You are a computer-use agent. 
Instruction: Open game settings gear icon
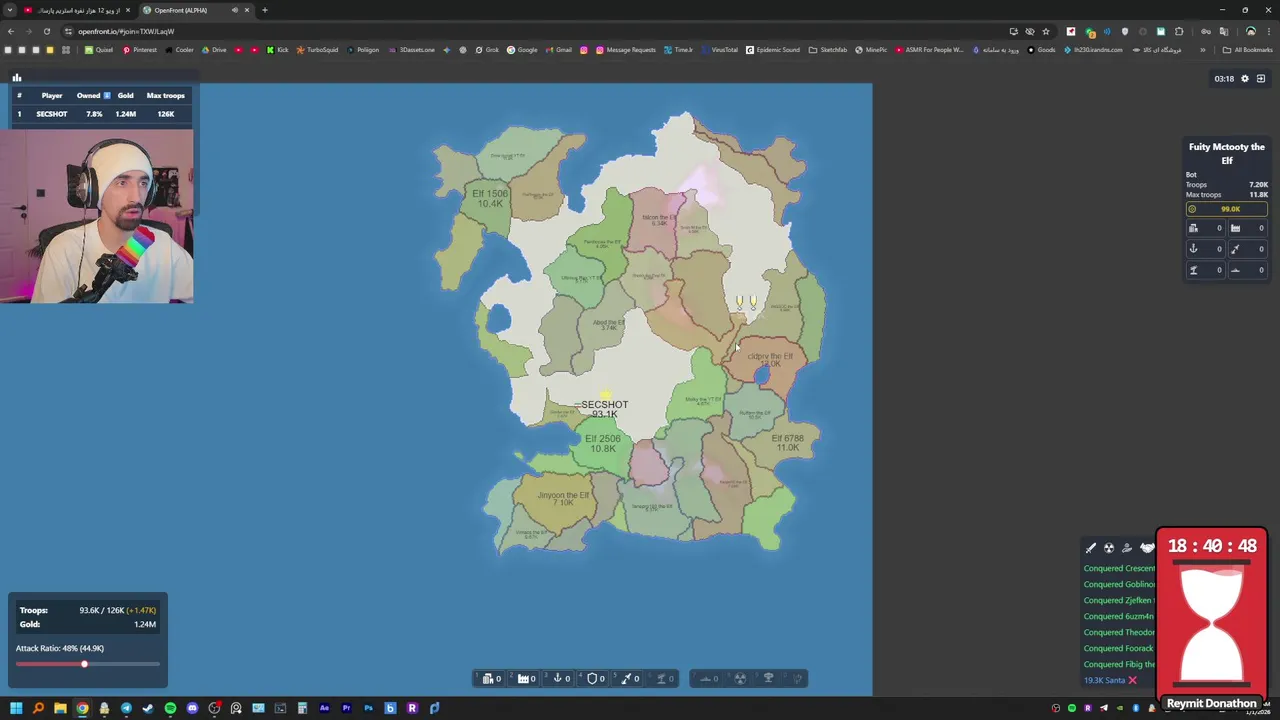pos(1245,79)
